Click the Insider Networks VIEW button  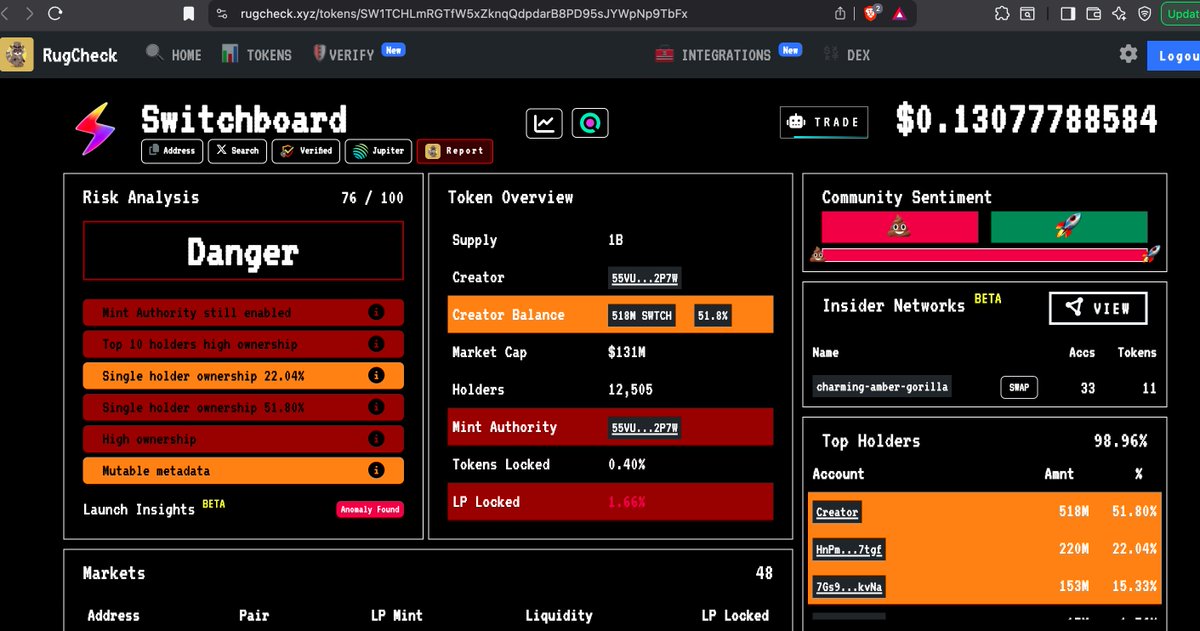point(1098,308)
